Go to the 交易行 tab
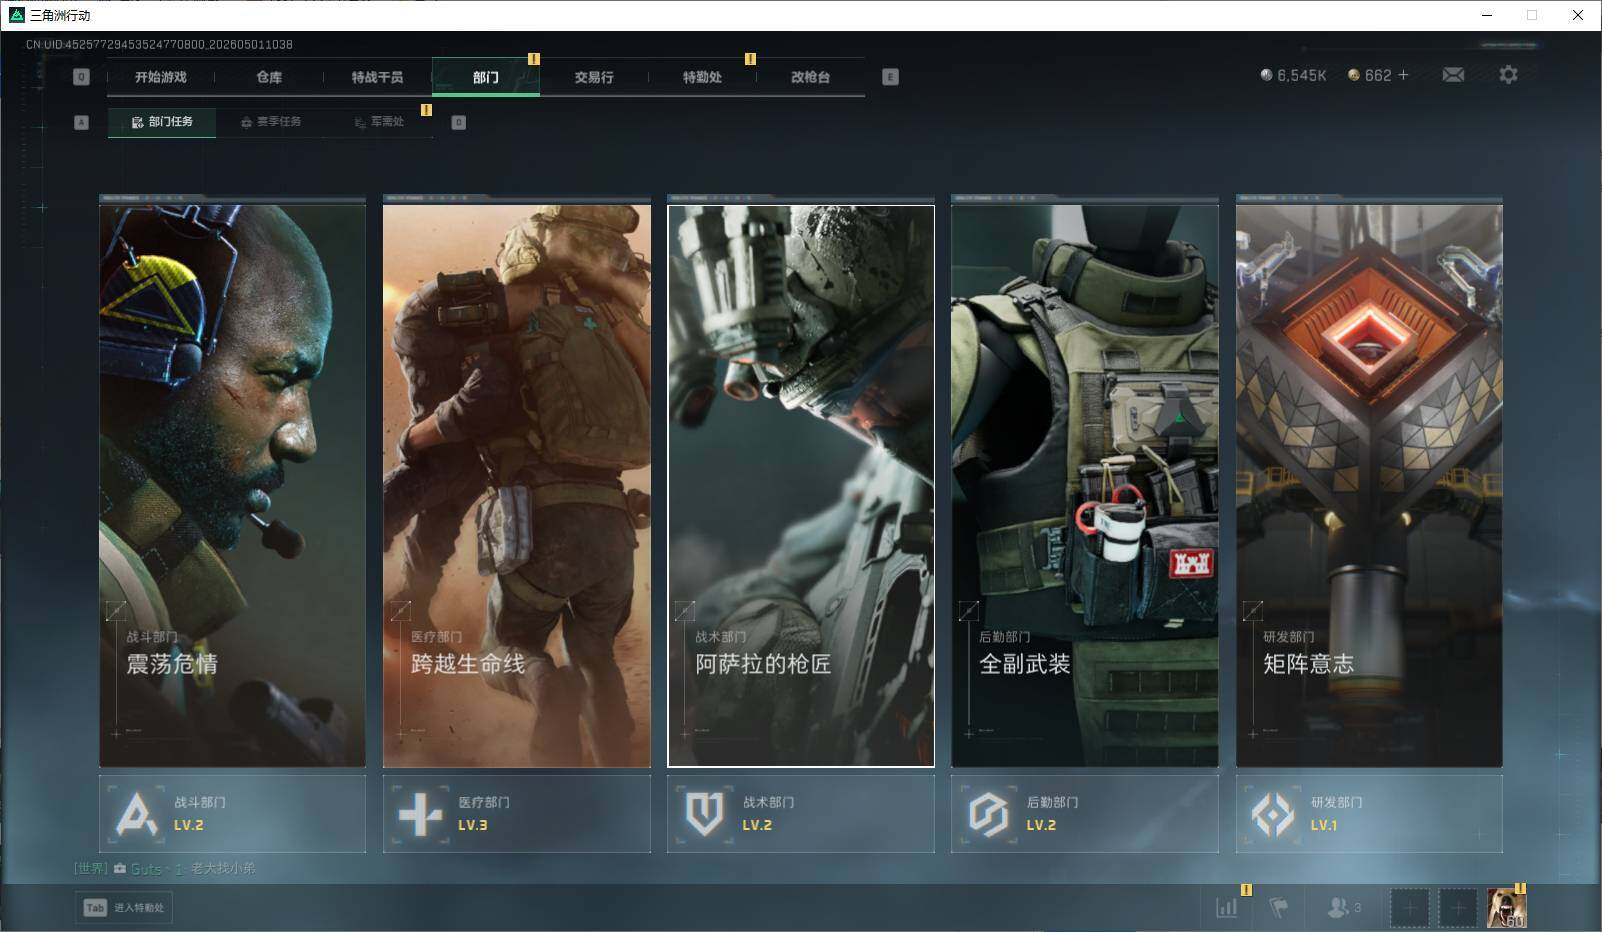1602x932 pixels. (x=594, y=77)
